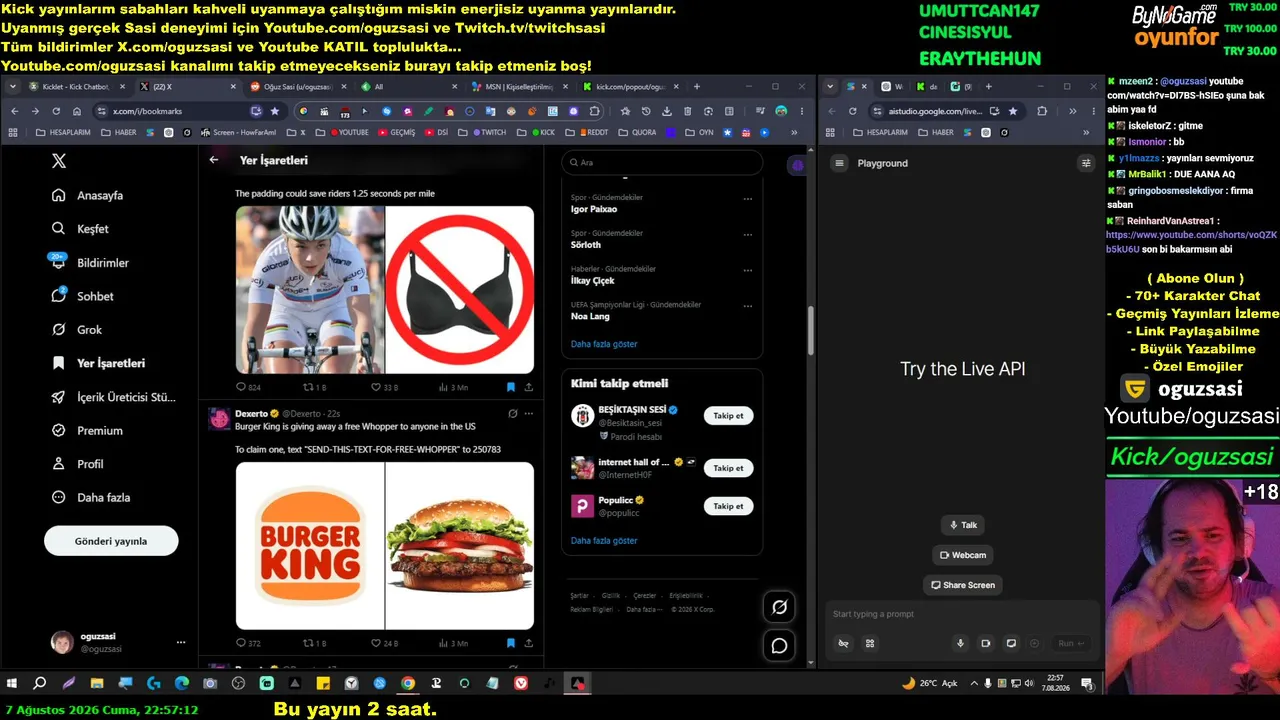
Task: Open cyclist and bra image post
Action: pos(385,290)
